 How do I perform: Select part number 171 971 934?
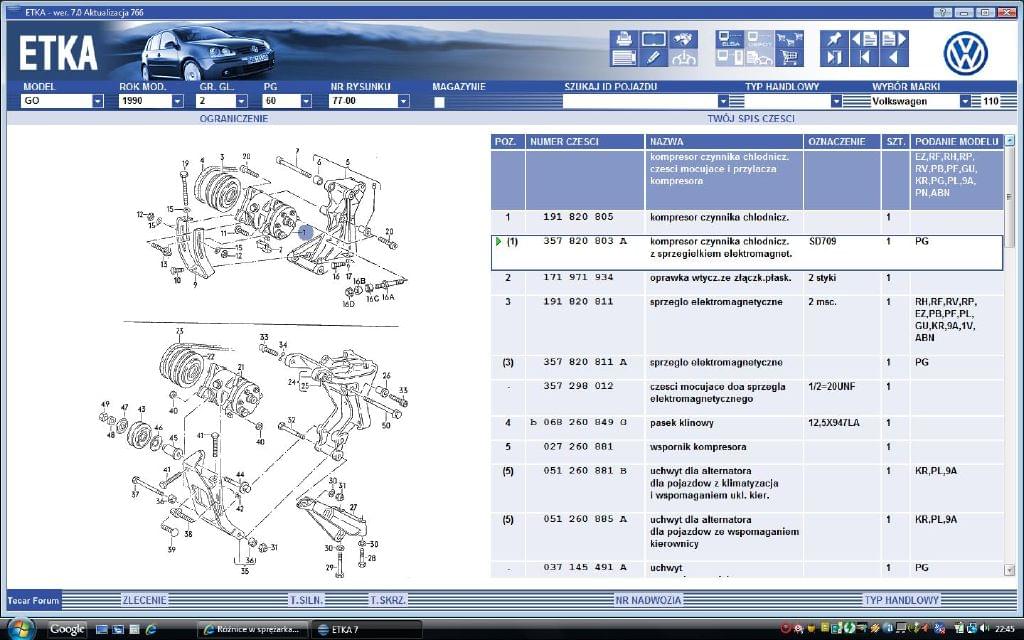coord(578,278)
